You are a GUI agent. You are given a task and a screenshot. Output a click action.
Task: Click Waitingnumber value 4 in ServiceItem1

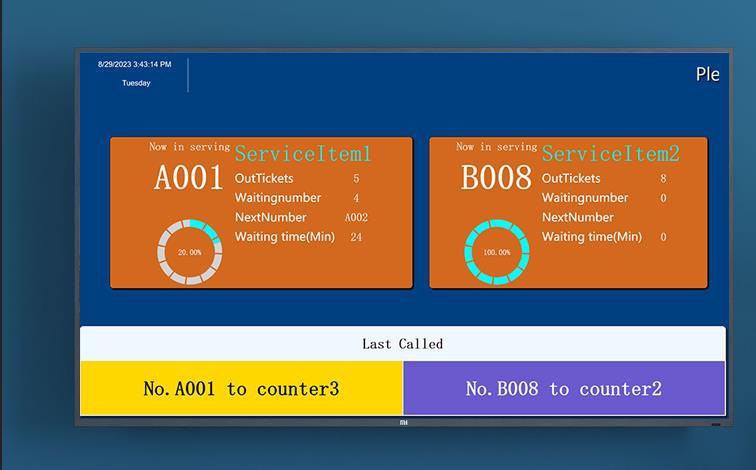pos(356,198)
